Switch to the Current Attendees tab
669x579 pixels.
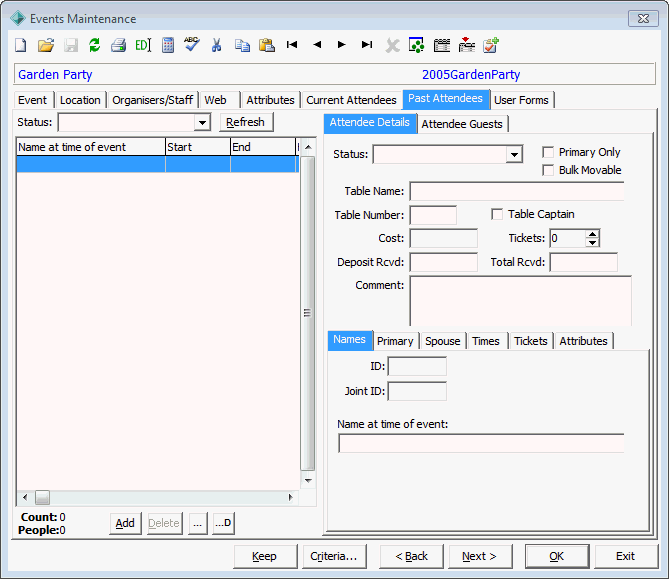[351, 100]
